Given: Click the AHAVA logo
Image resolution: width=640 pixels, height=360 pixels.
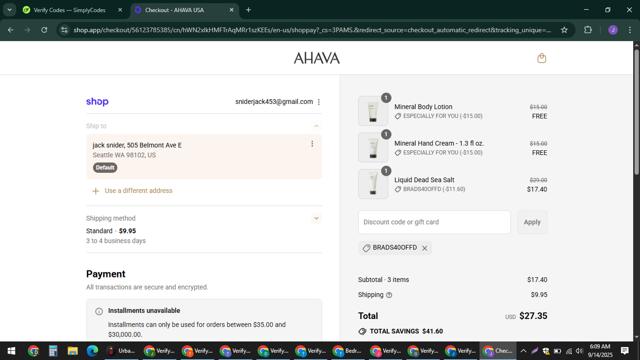Looking at the screenshot, I should click(x=317, y=58).
